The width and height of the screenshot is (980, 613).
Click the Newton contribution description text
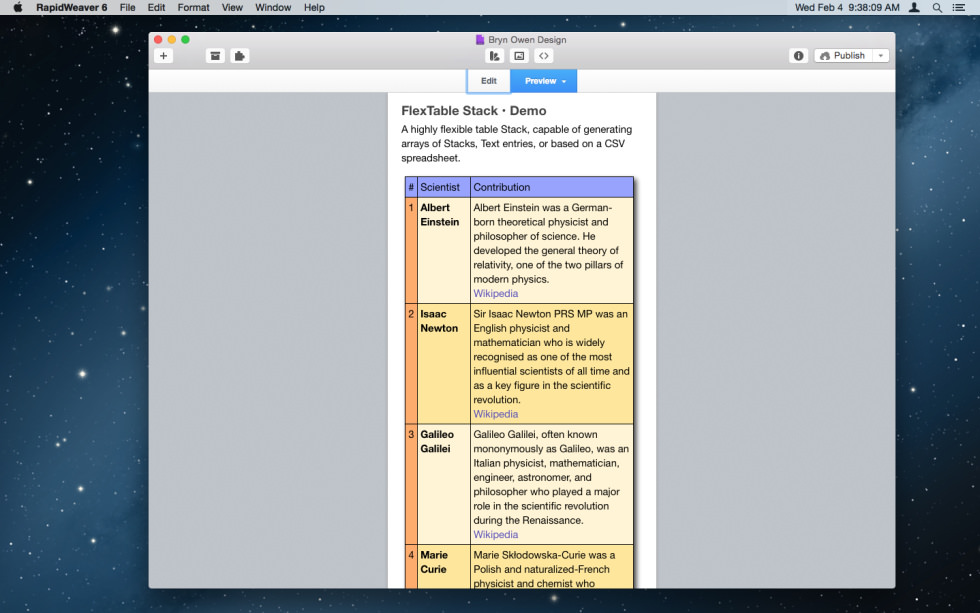click(551, 357)
